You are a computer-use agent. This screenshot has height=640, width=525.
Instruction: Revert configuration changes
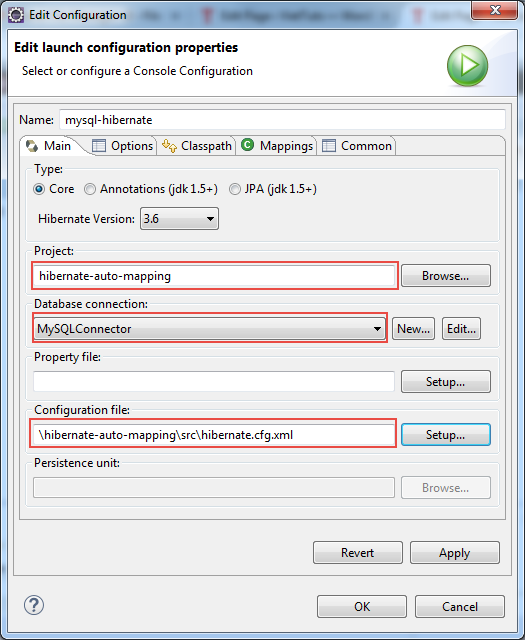point(358,553)
